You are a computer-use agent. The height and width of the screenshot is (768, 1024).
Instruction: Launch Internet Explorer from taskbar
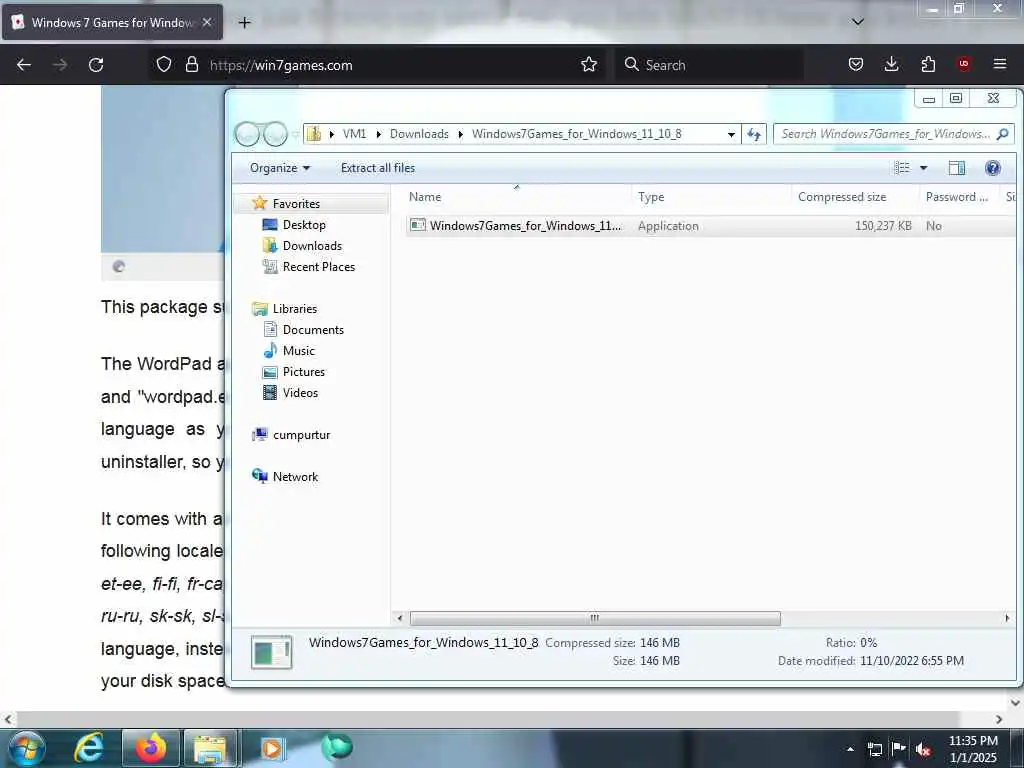88,748
